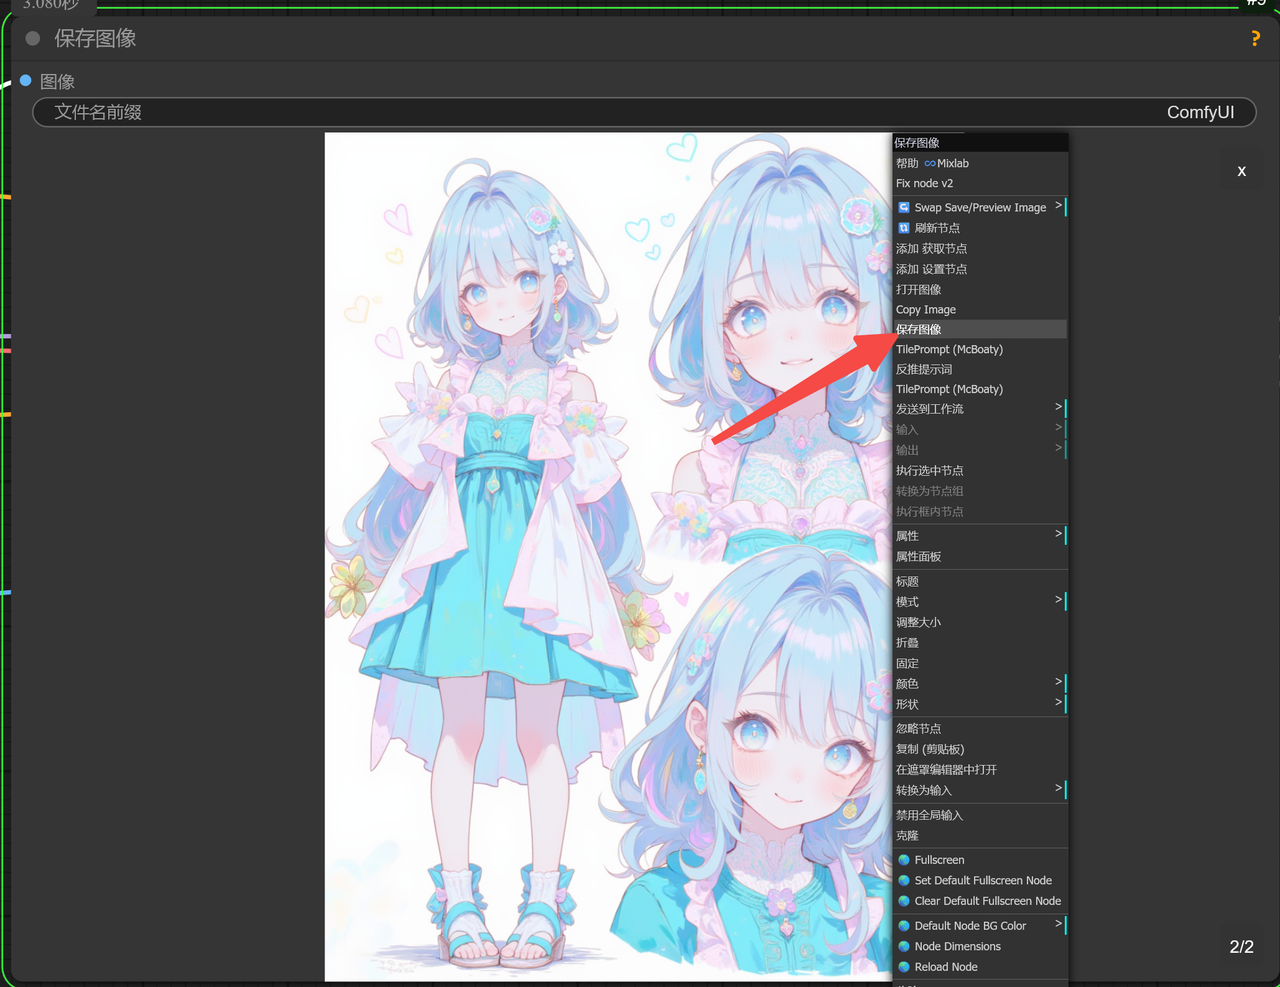Choose the highlighted 保存图像 menu entry
Screen dimensions: 1280x987
point(980,329)
